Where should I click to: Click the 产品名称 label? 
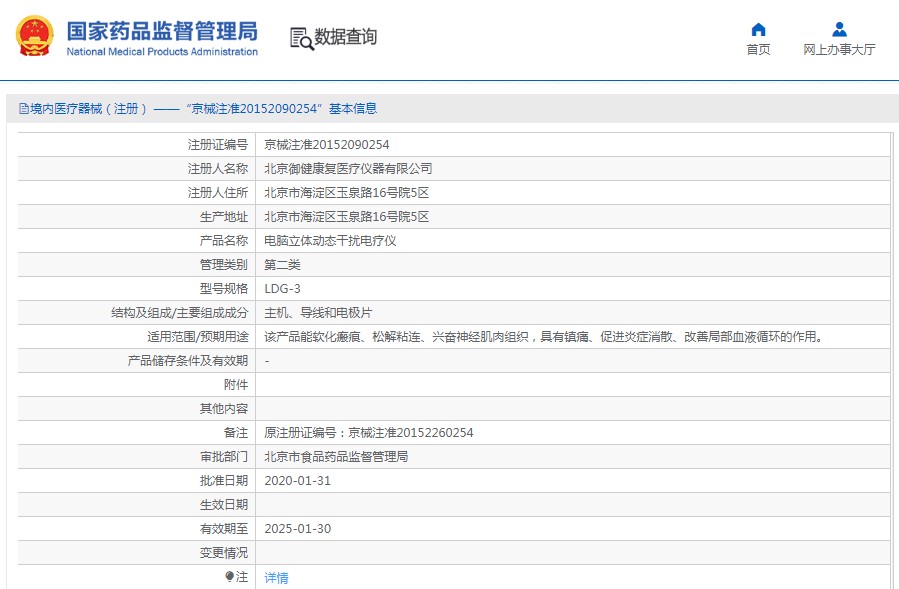point(224,241)
